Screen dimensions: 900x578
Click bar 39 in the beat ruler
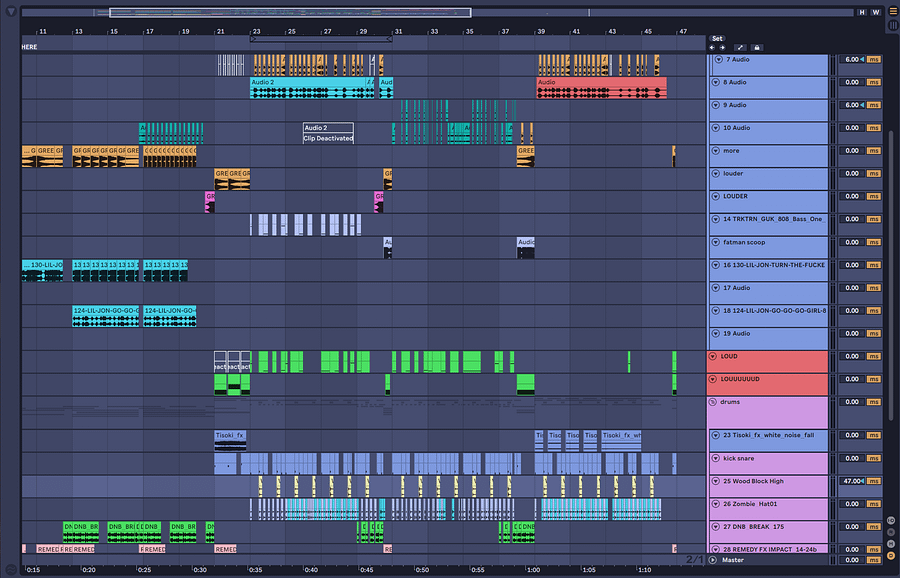point(540,32)
